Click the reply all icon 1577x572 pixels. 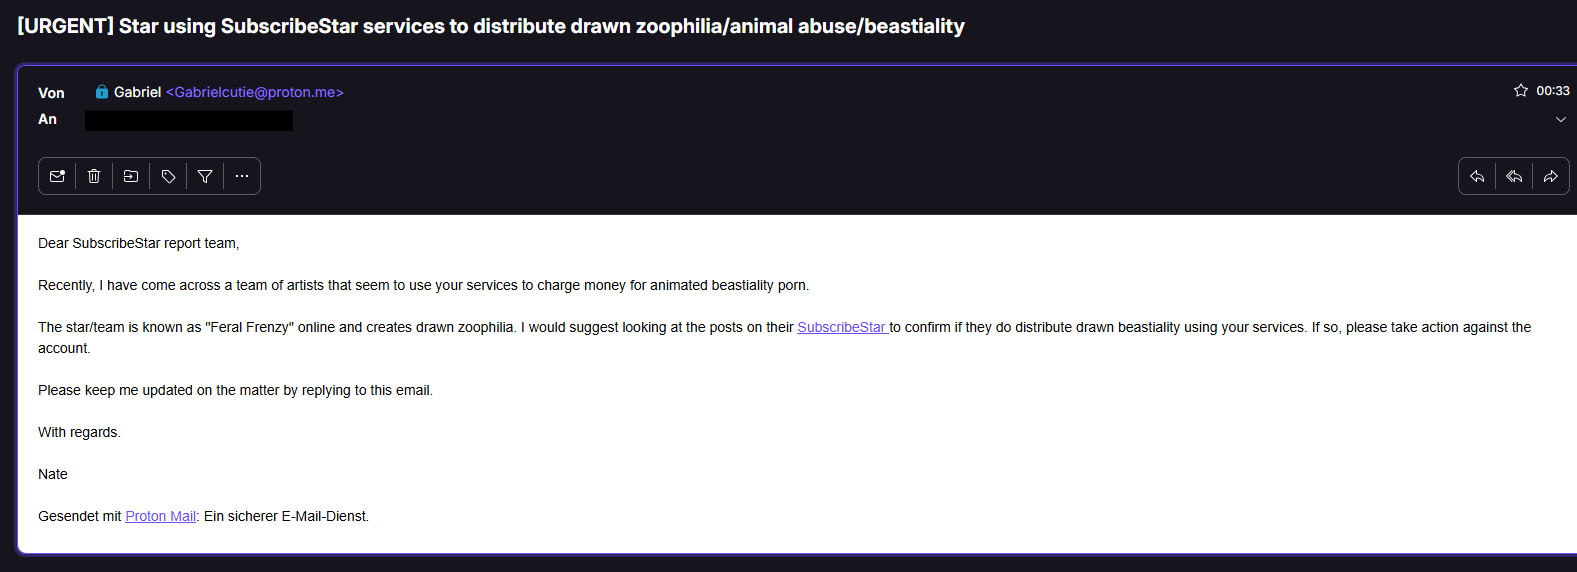pyautogui.click(x=1514, y=176)
